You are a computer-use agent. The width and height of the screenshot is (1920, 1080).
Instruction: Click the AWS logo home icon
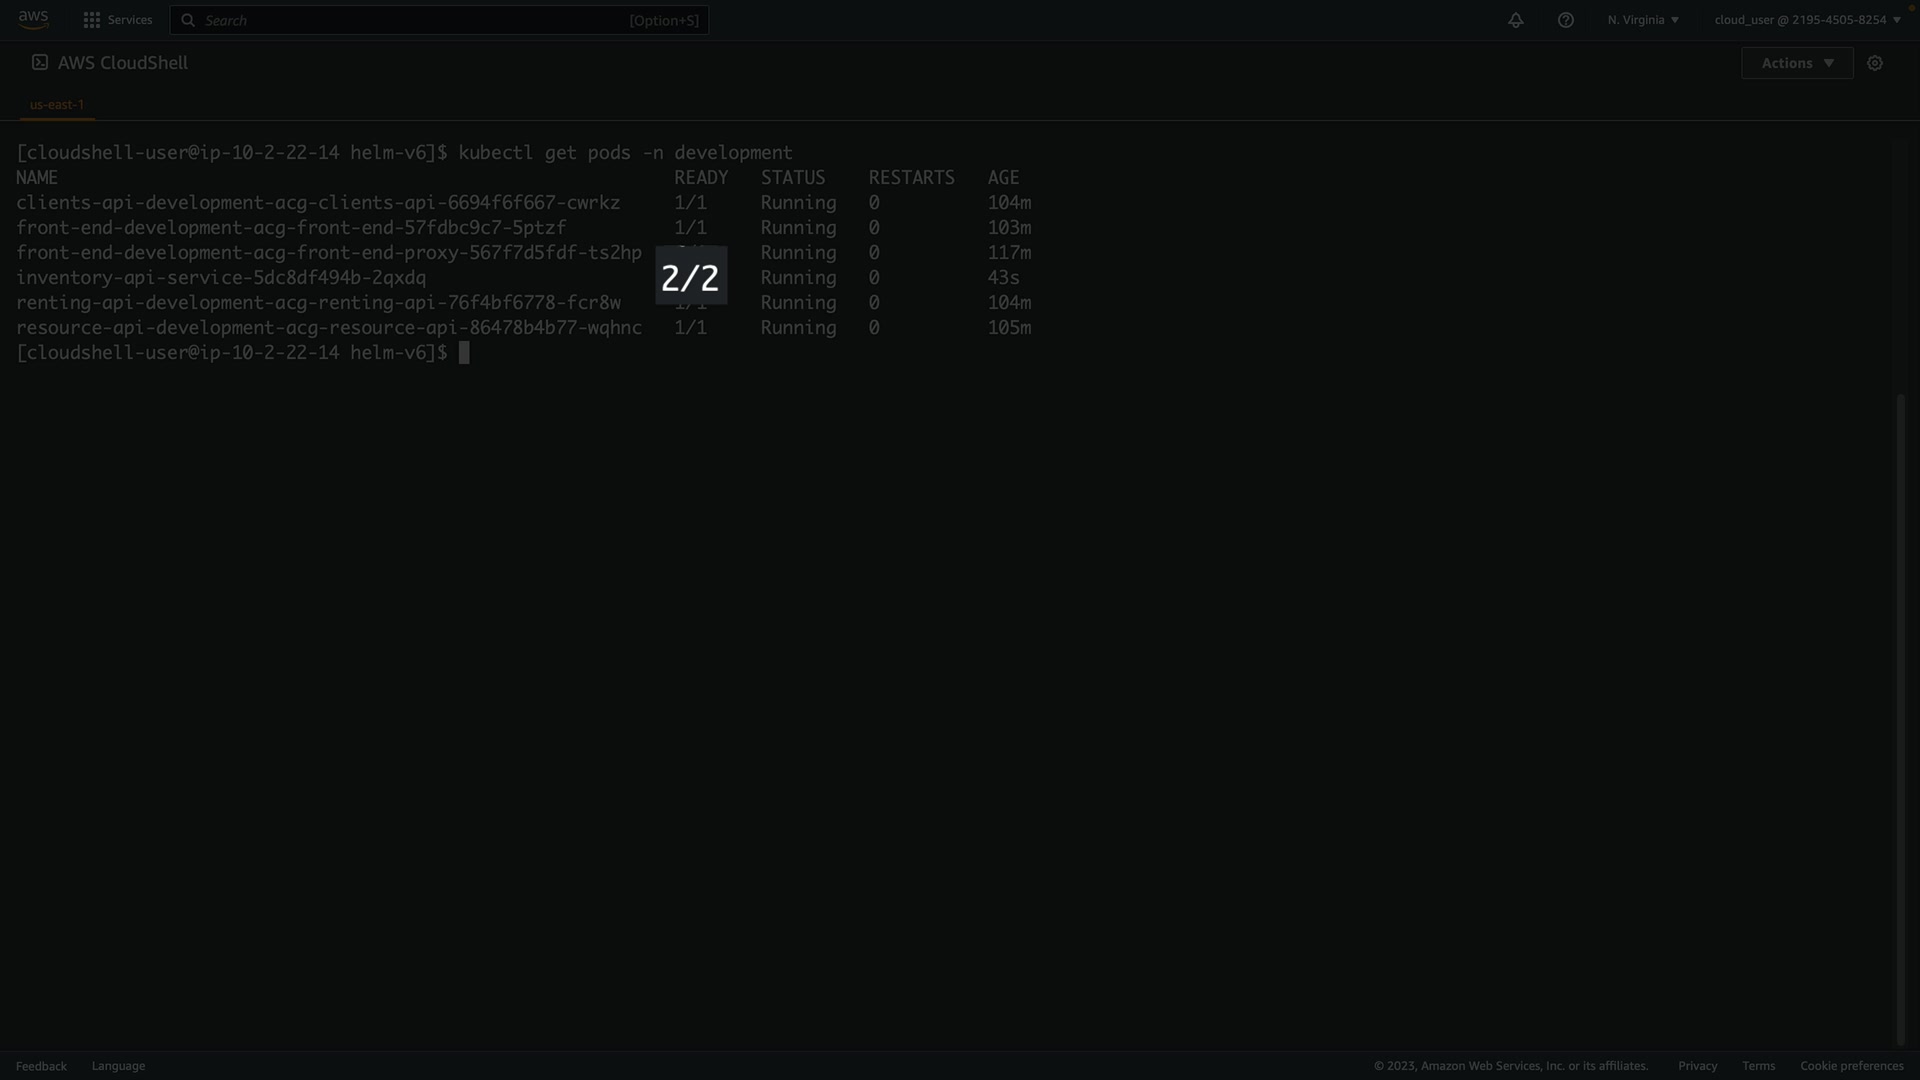[x=33, y=19]
